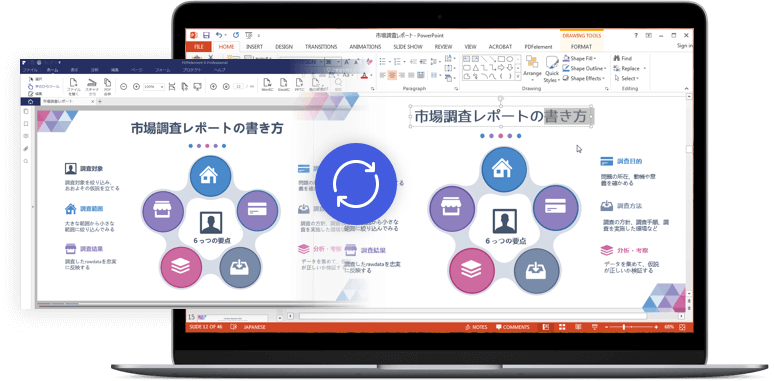Click the Save icon in PowerPoint quick access

point(206,36)
